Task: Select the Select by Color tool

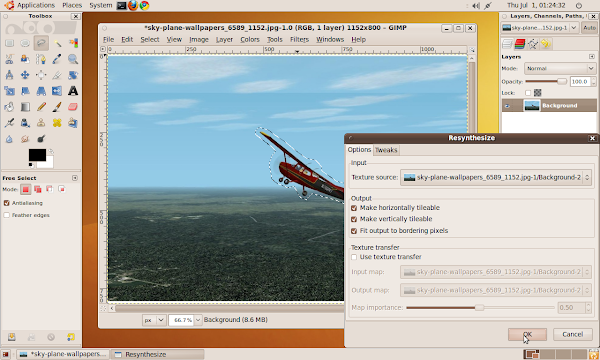Action: [73, 43]
